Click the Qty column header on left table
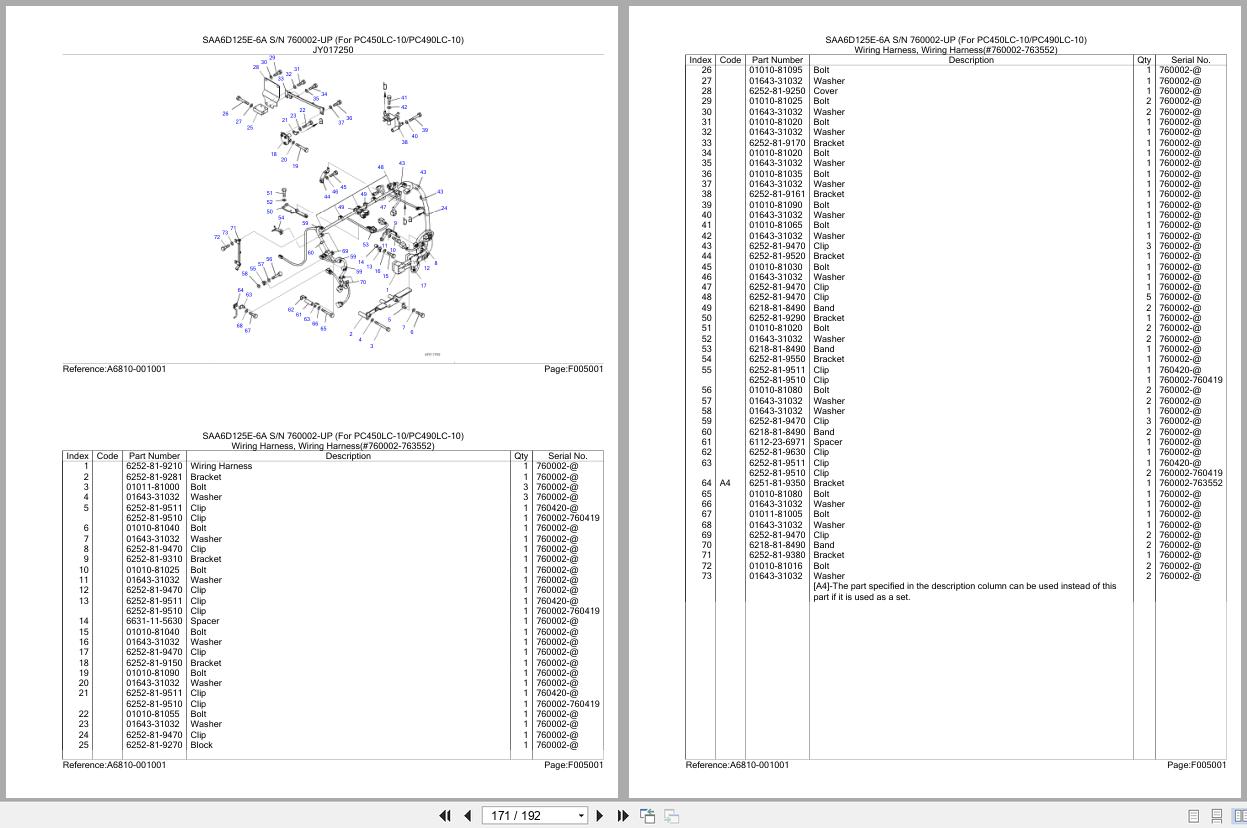The height and width of the screenshot is (828, 1247). [x=521, y=456]
